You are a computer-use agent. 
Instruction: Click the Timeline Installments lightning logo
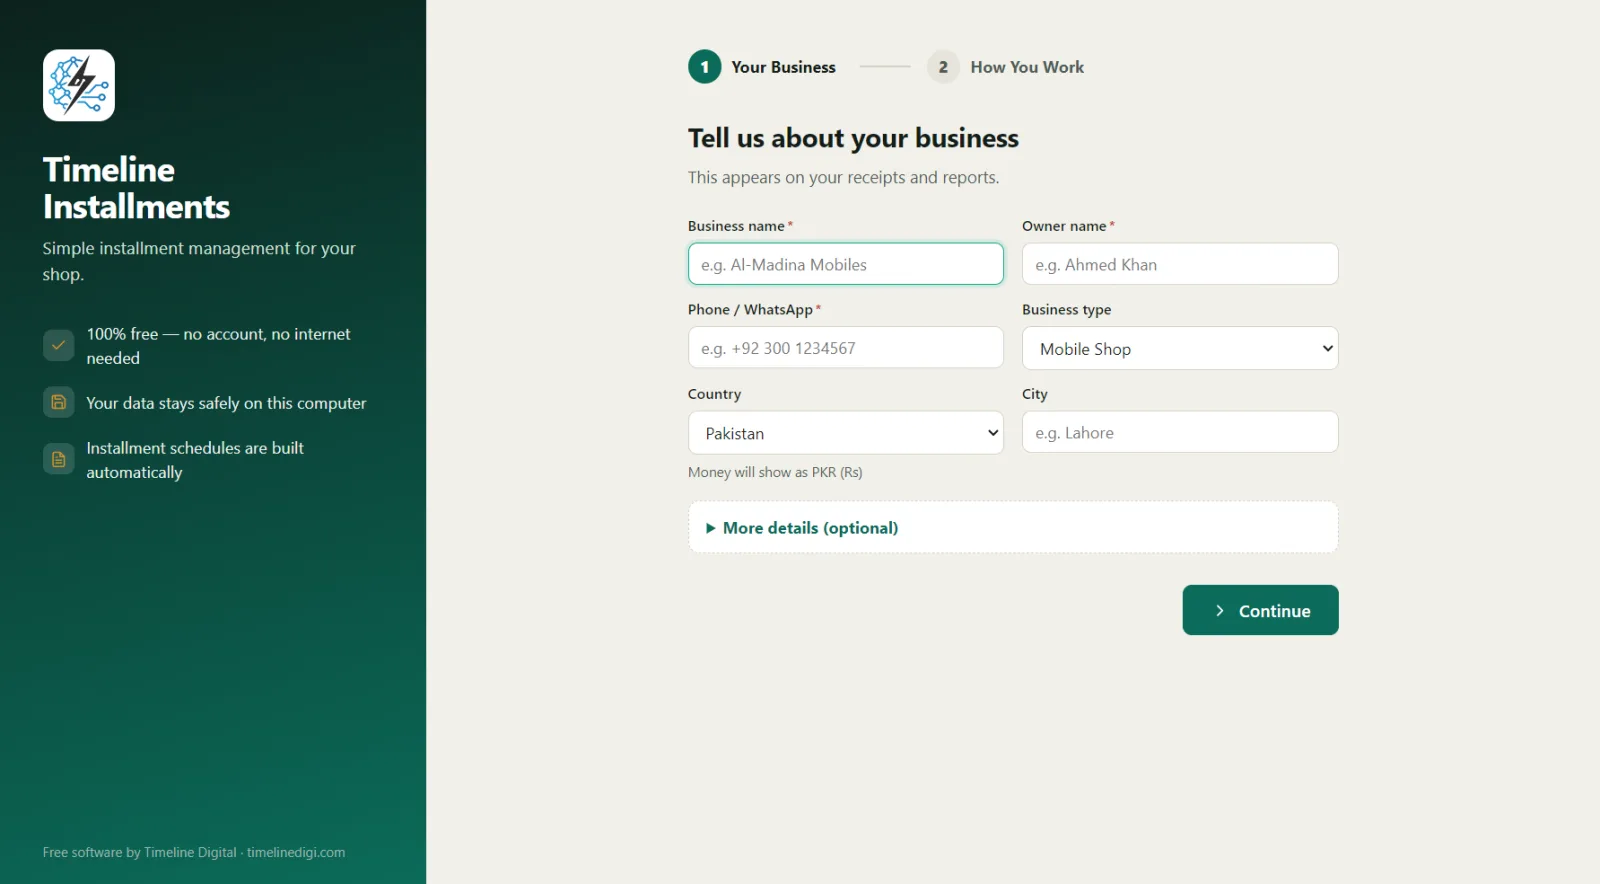pos(79,85)
